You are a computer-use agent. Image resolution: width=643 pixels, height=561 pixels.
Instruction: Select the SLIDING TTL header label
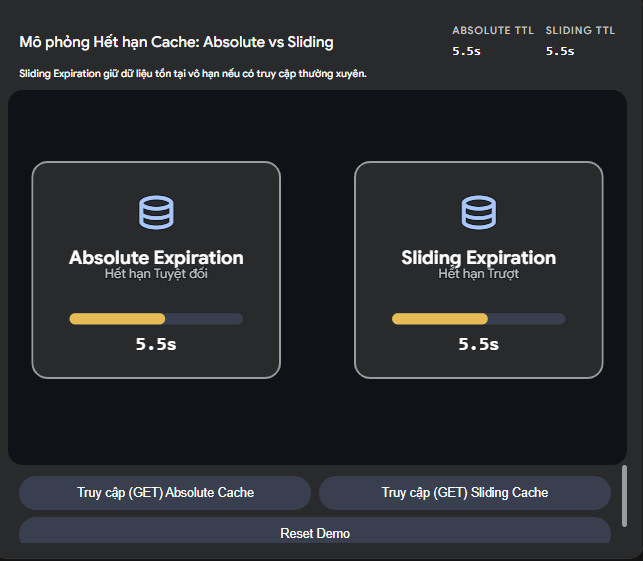coord(580,31)
